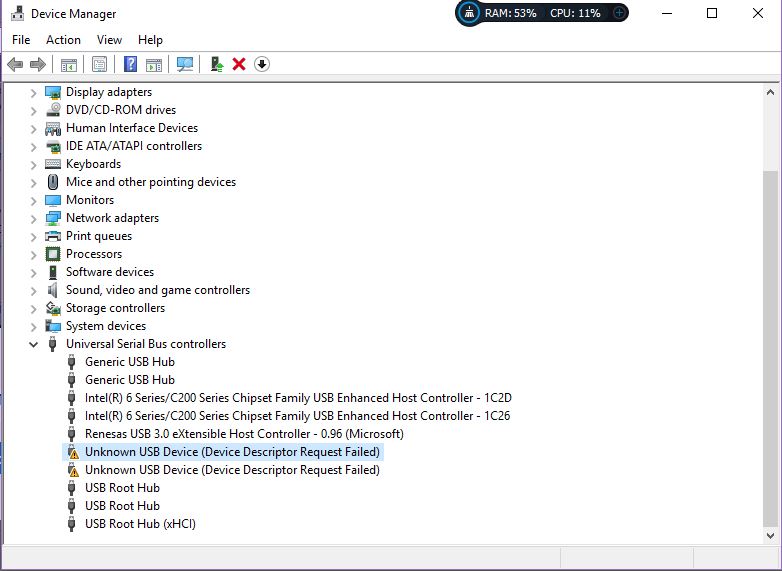Expand the Monitors node

coord(33,200)
